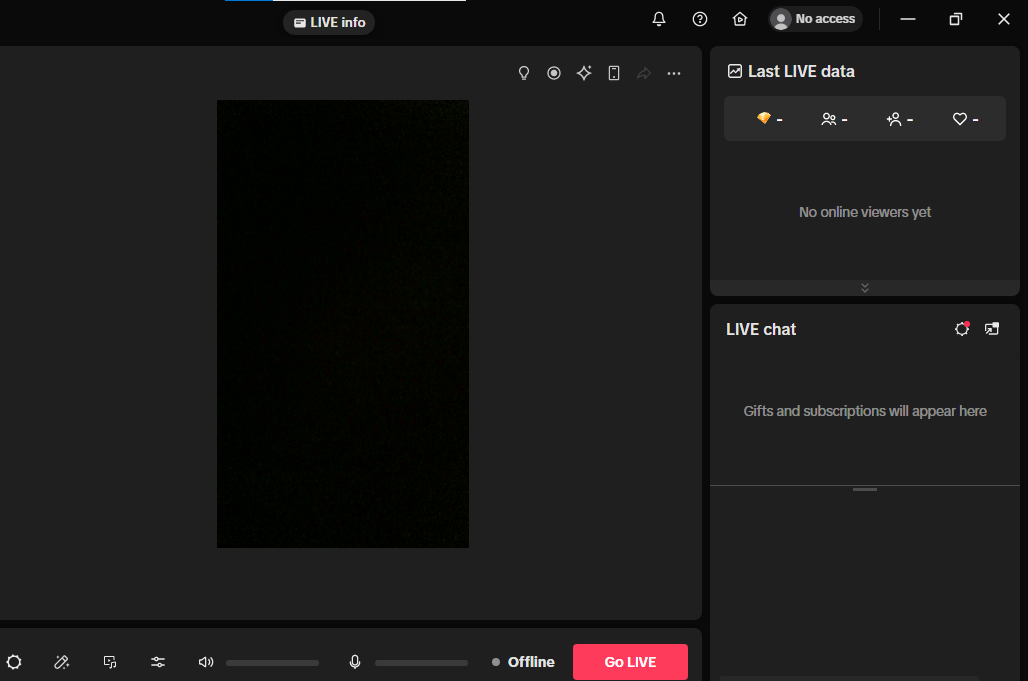Open the help question mark icon

click(699, 18)
